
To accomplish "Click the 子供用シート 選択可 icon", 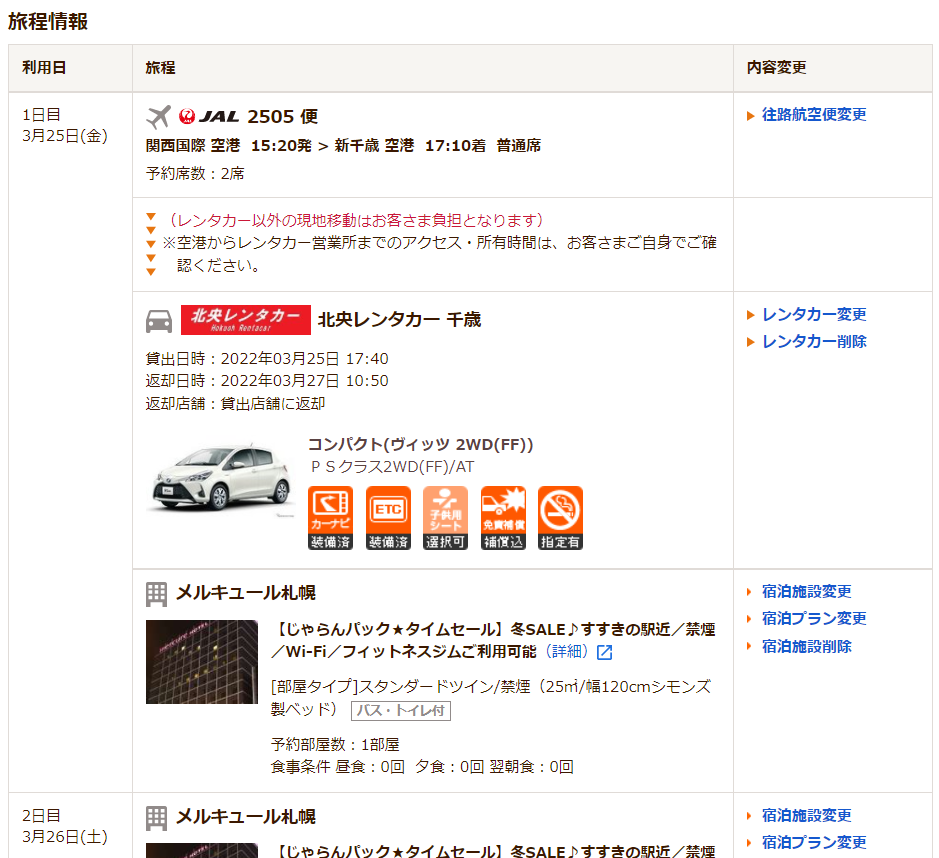I will pos(445,518).
